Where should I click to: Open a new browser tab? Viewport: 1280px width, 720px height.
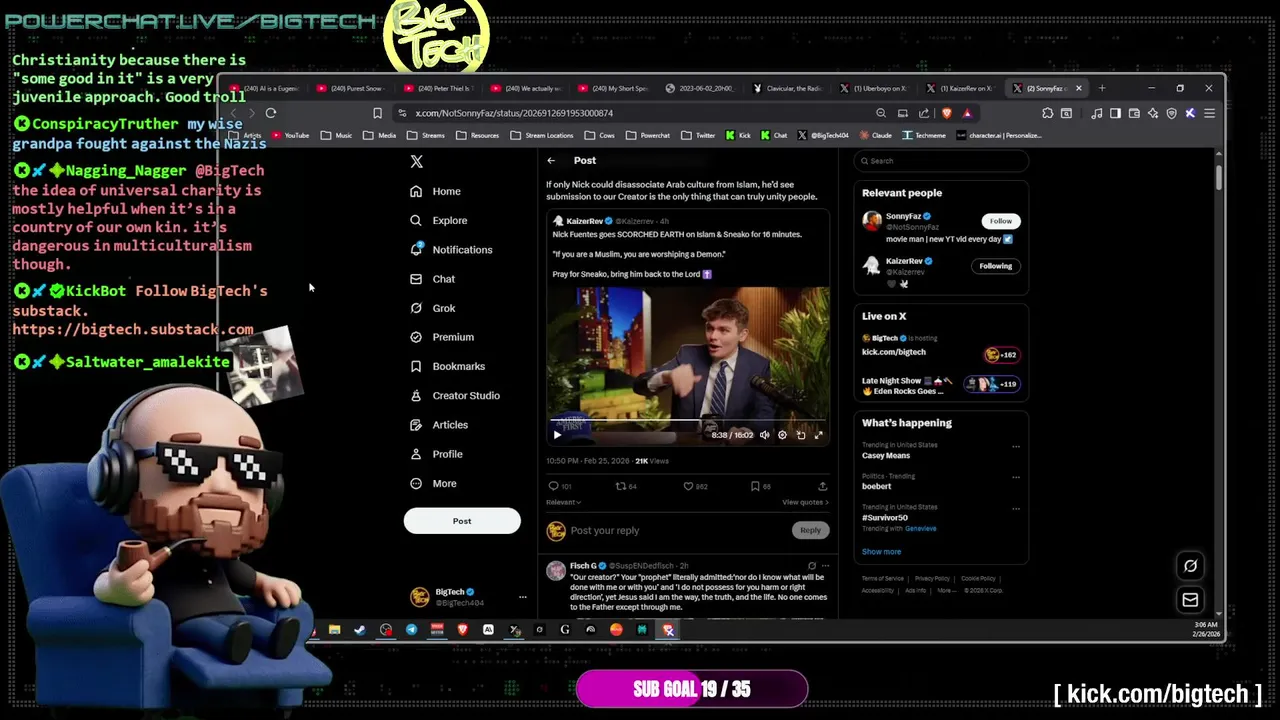tap(1102, 88)
